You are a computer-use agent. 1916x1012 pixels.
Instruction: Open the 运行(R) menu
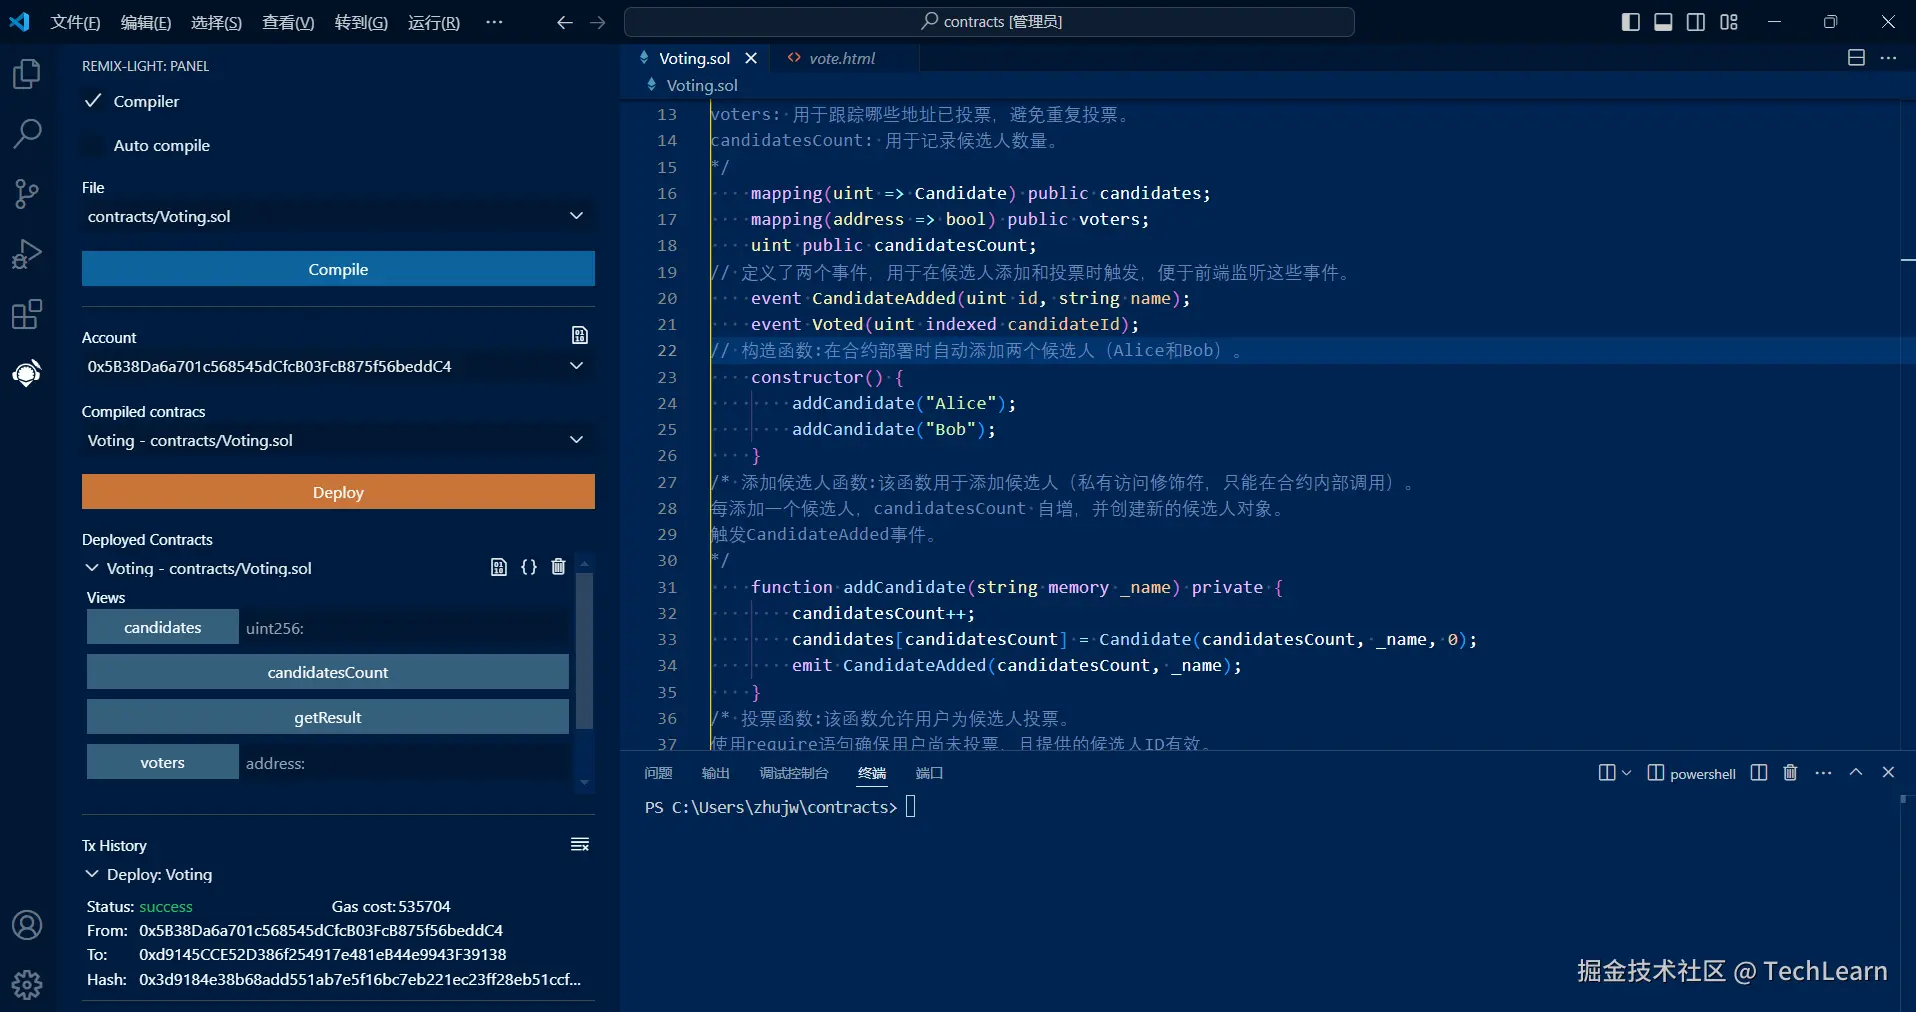tap(434, 22)
